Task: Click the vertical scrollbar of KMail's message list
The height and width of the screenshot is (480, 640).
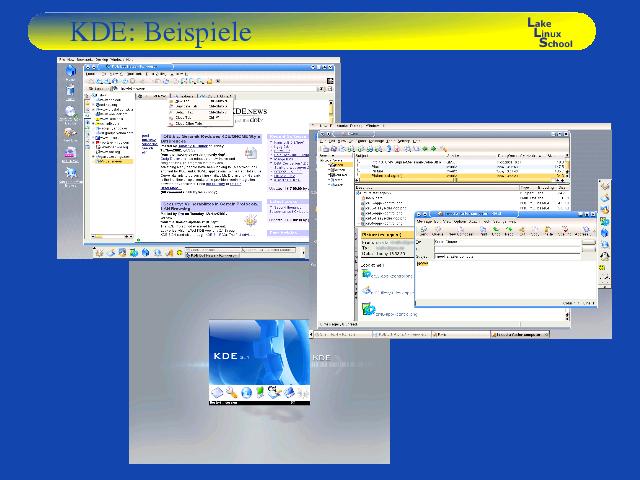Action: click(x=567, y=167)
